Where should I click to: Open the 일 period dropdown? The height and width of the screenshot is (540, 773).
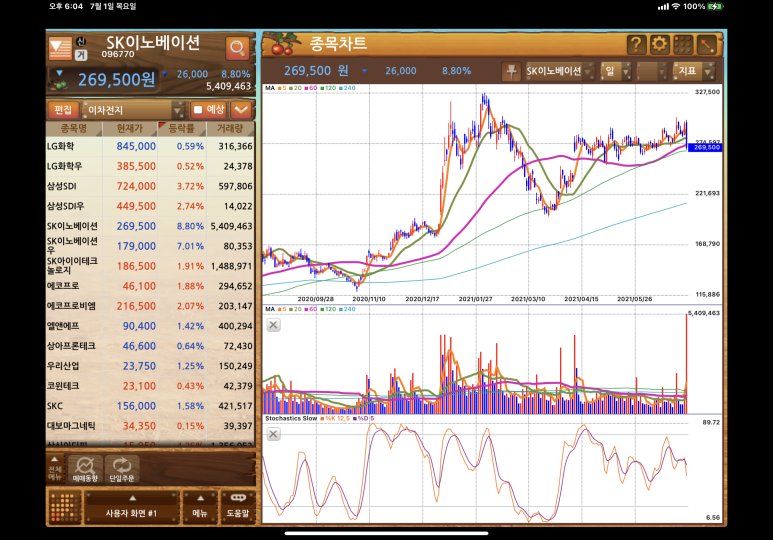click(615, 72)
